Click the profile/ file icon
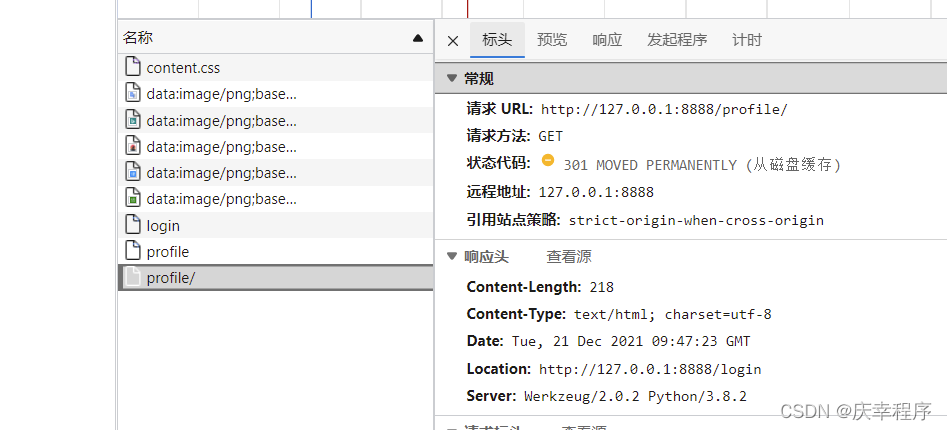Viewport: 947px width, 430px height. (x=133, y=277)
